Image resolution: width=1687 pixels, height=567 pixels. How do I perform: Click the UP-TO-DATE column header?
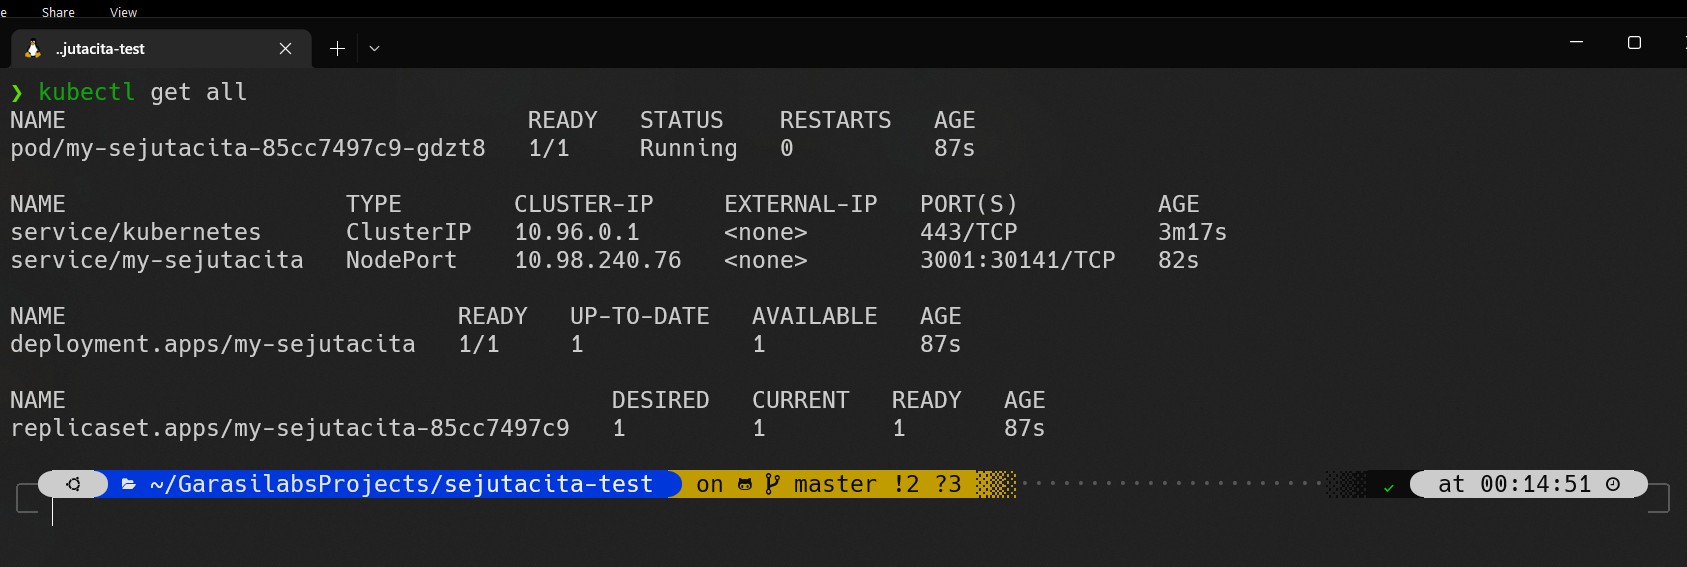click(x=640, y=316)
